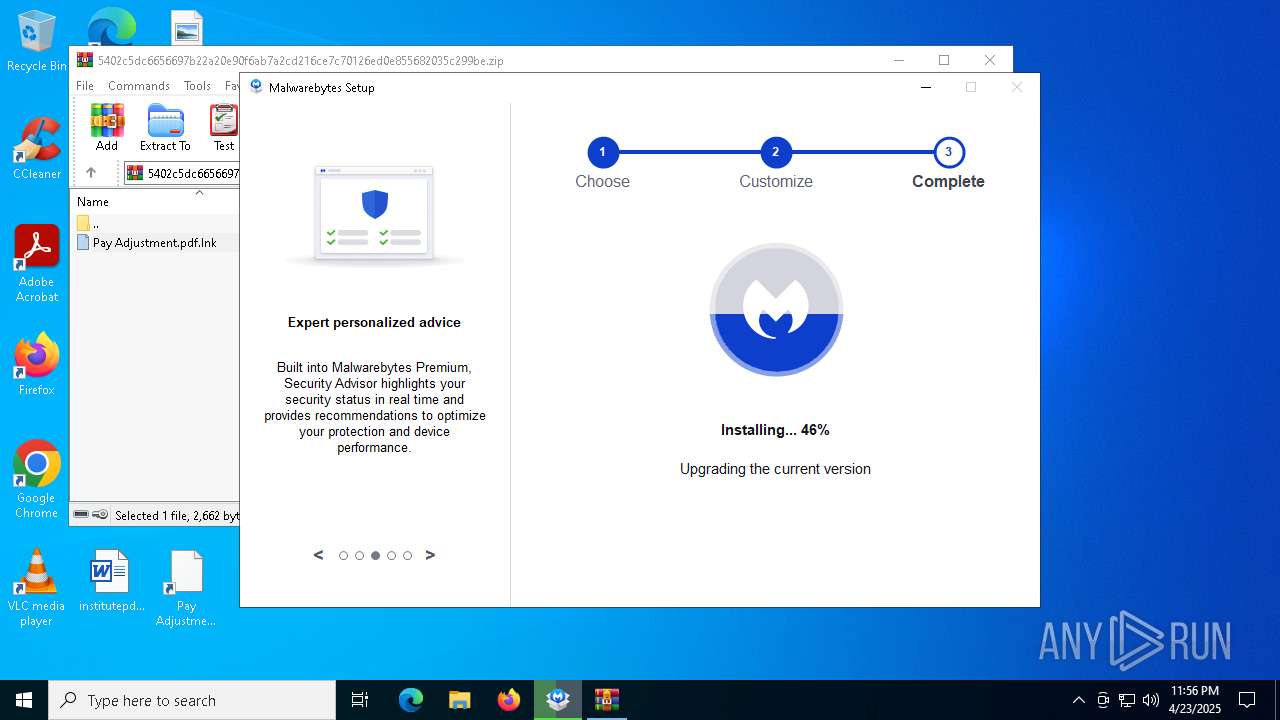The height and width of the screenshot is (720, 1280).
Task: Switch to Malwarebytes Setup taskbar button
Action: [x=558, y=700]
